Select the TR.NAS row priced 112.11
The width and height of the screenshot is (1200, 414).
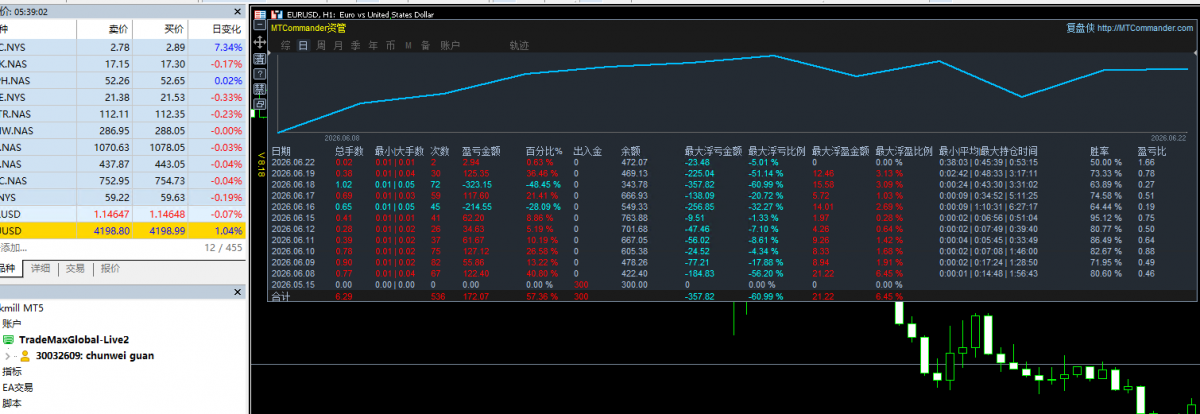click(x=122, y=113)
